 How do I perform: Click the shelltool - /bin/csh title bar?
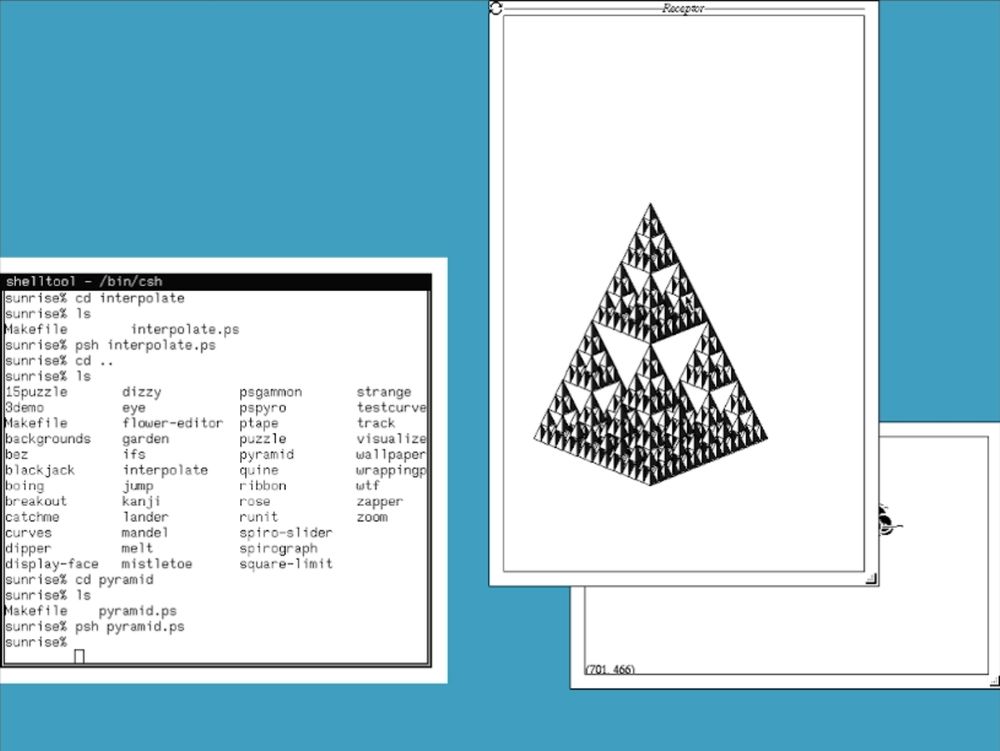pos(216,281)
